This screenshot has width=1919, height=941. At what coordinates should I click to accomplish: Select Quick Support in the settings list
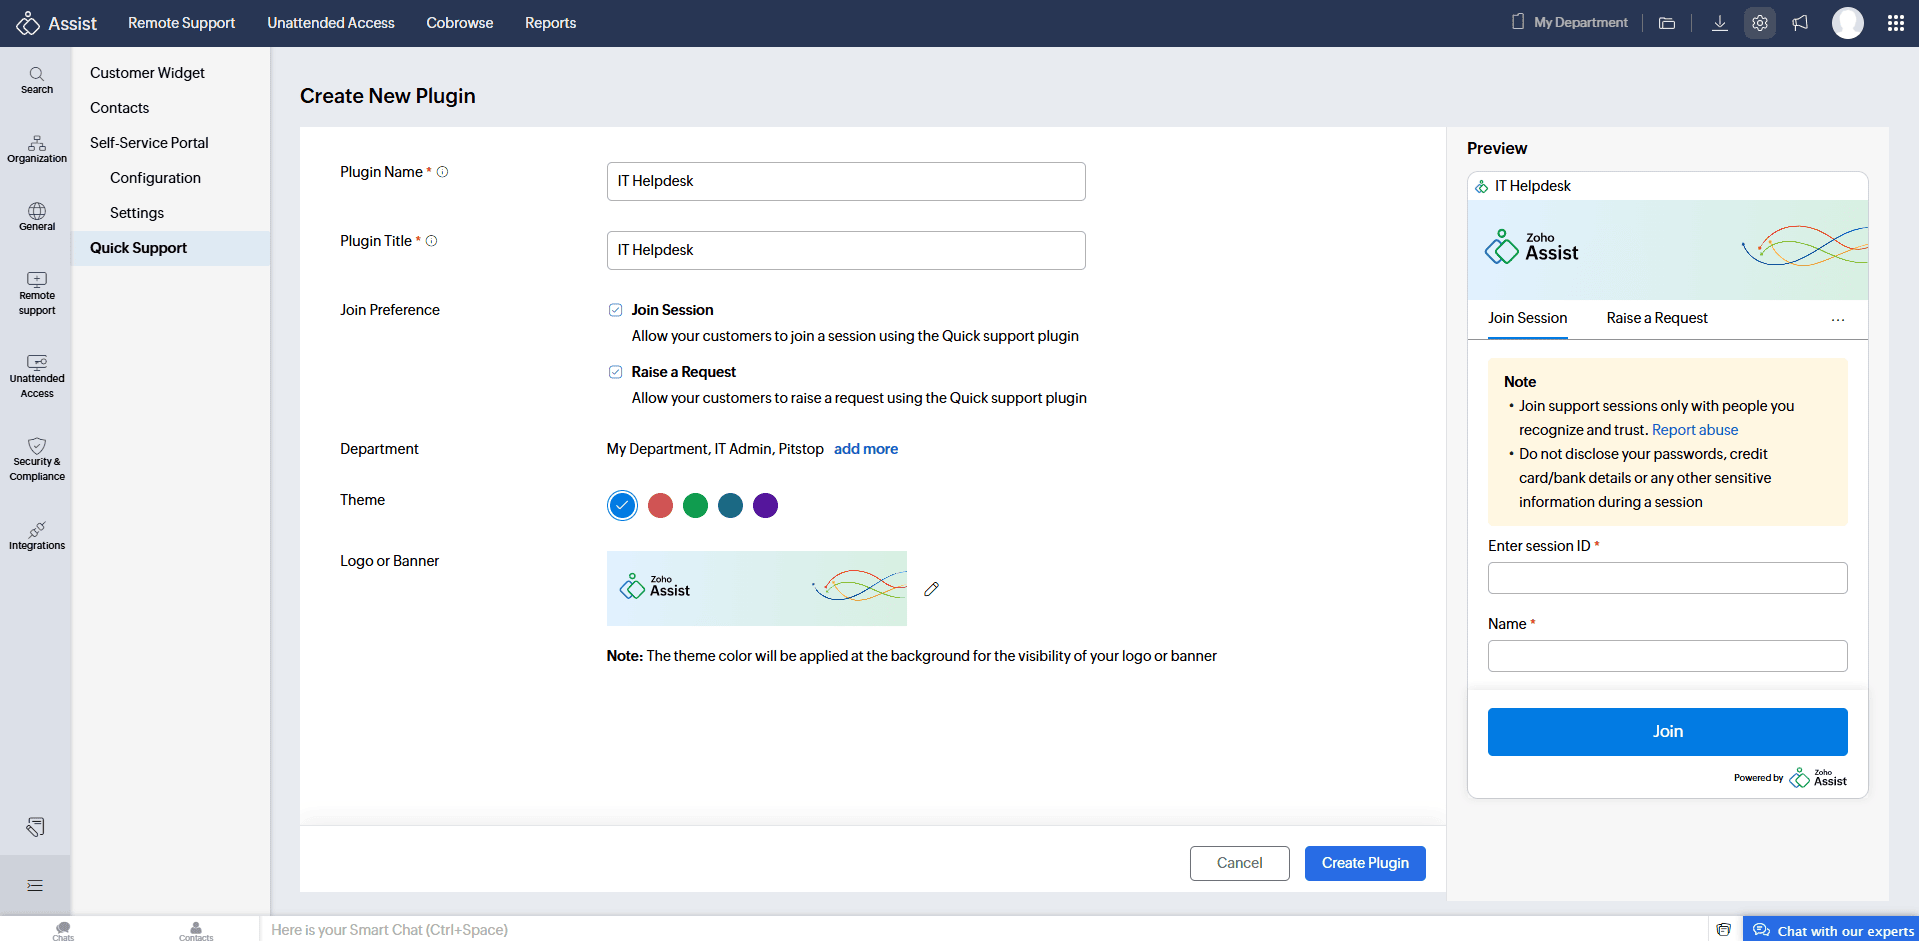[x=171, y=248]
